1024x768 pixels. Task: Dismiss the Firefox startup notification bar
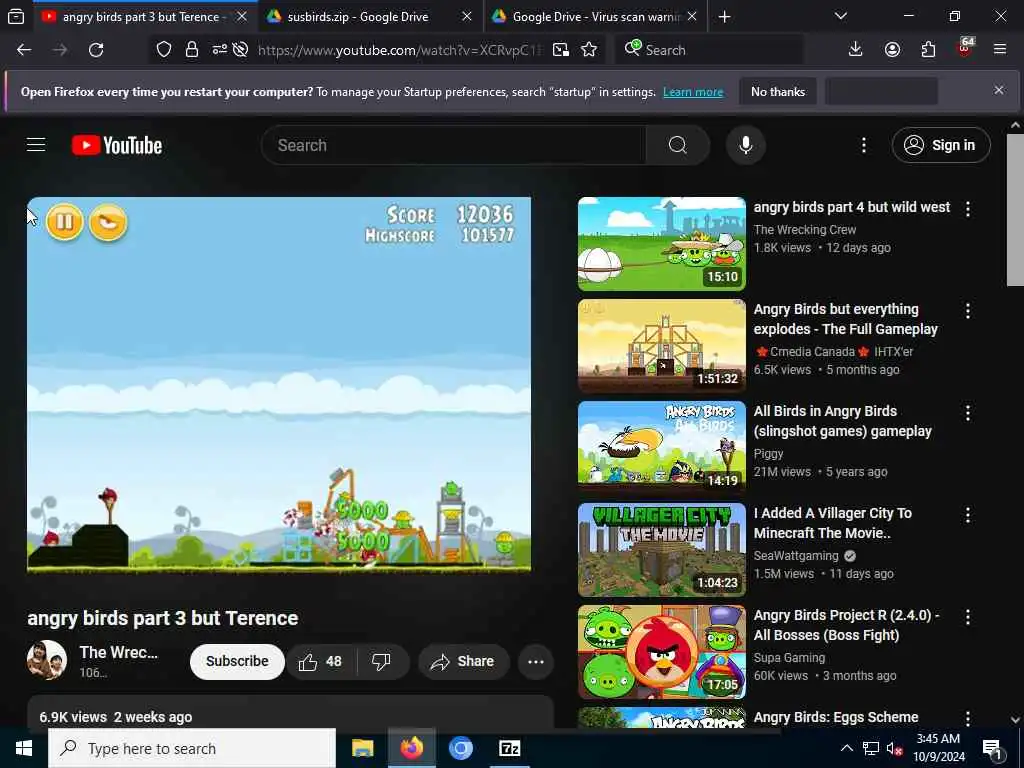point(999,90)
